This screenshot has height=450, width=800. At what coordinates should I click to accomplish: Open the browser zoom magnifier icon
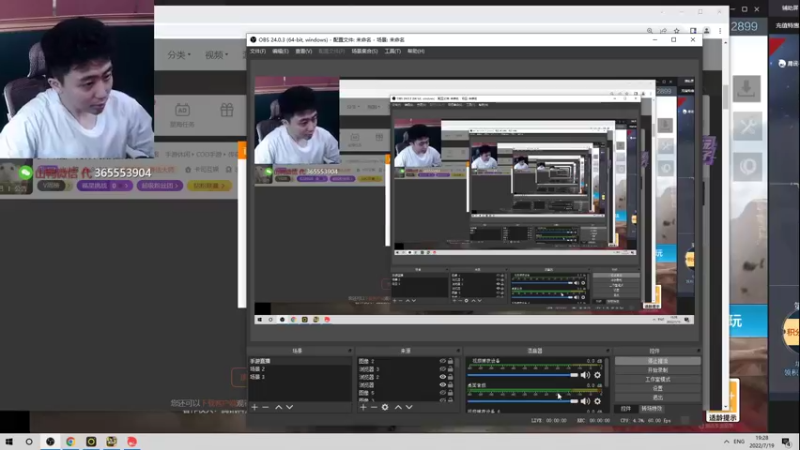pyautogui.click(x=649, y=31)
